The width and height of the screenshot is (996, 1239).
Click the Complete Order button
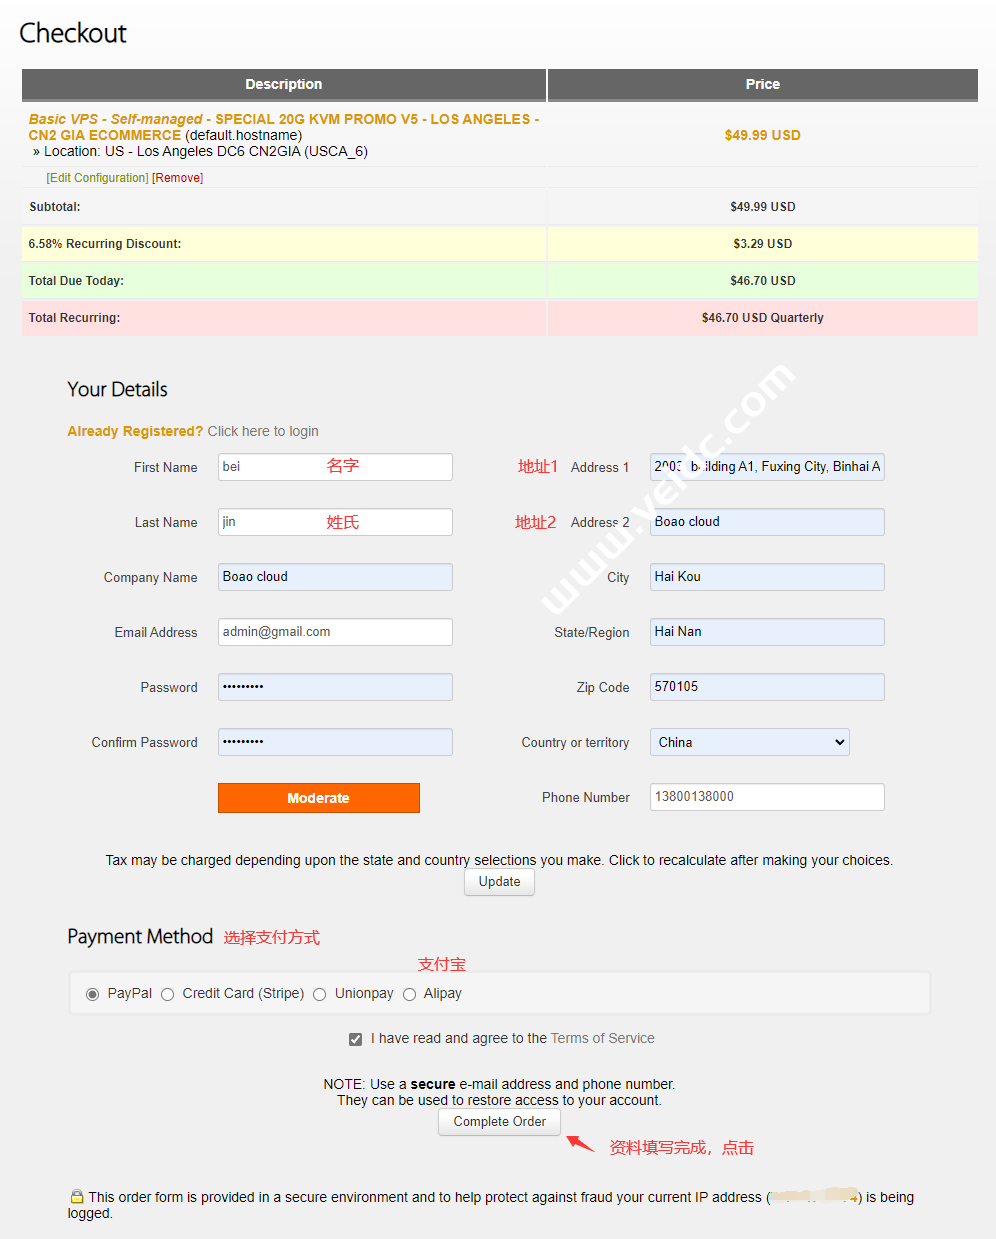click(x=500, y=1122)
